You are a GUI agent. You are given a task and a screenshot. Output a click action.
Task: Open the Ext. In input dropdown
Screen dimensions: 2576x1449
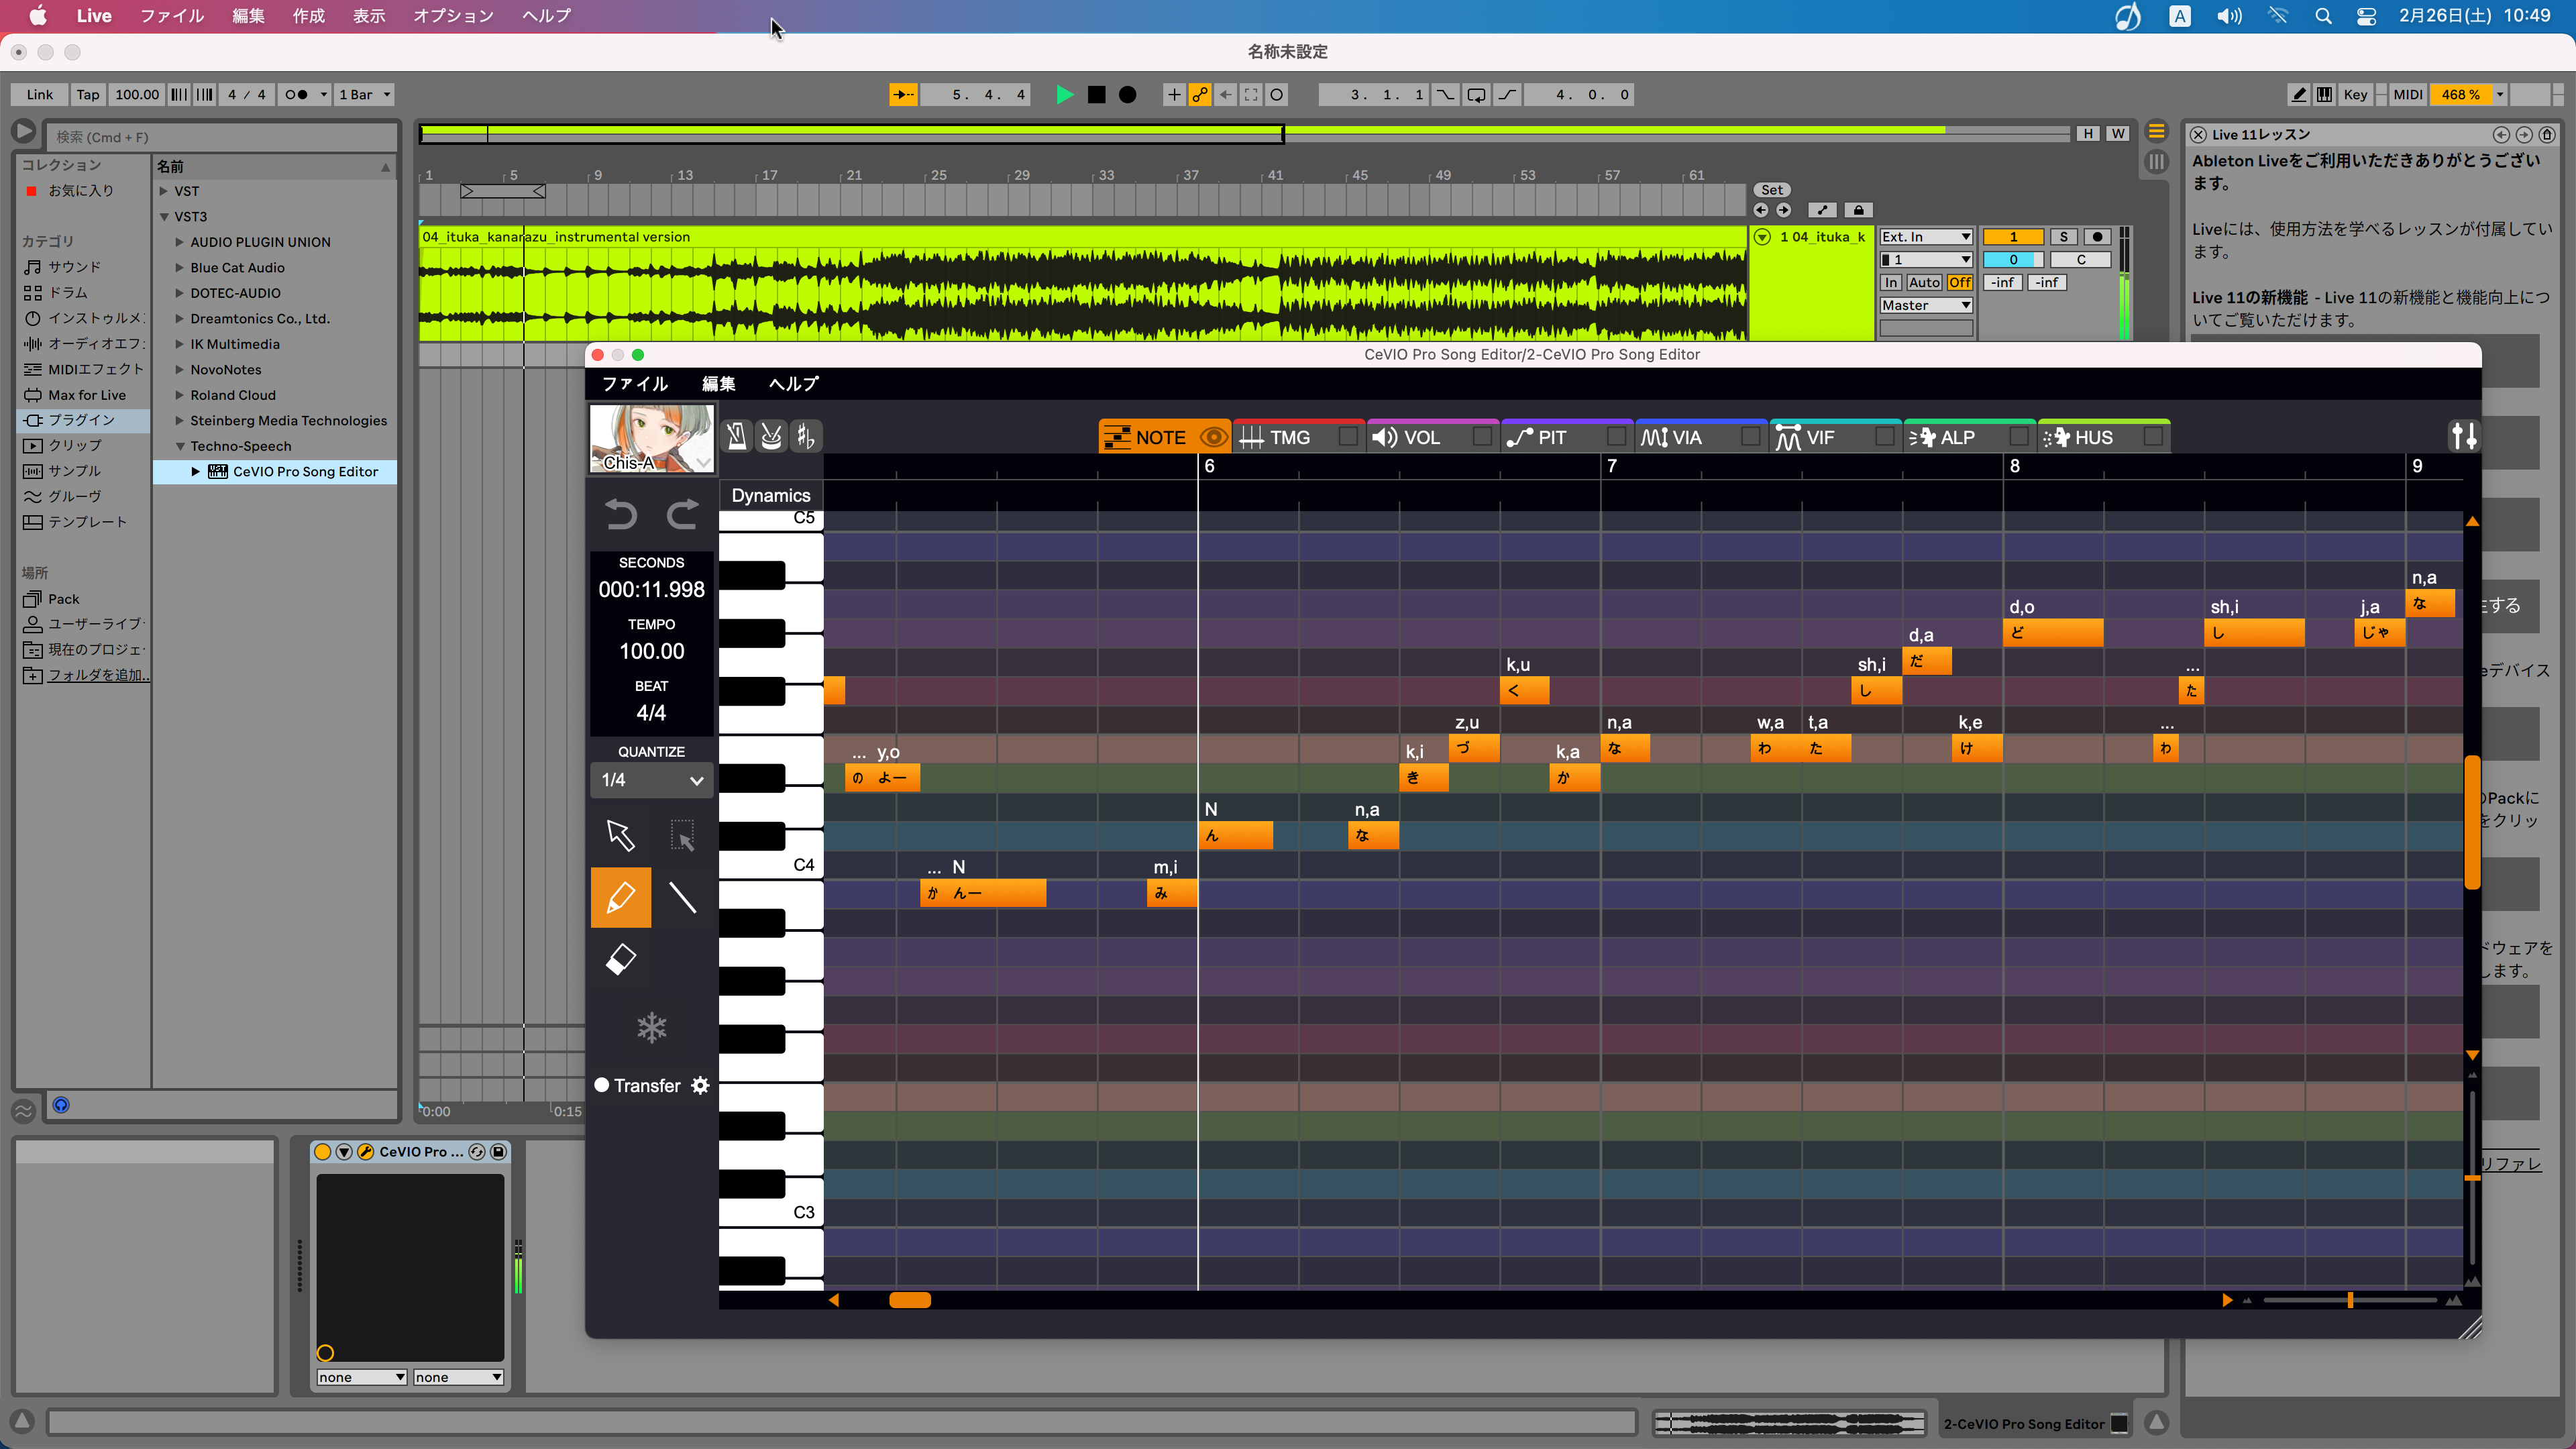point(1925,237)
